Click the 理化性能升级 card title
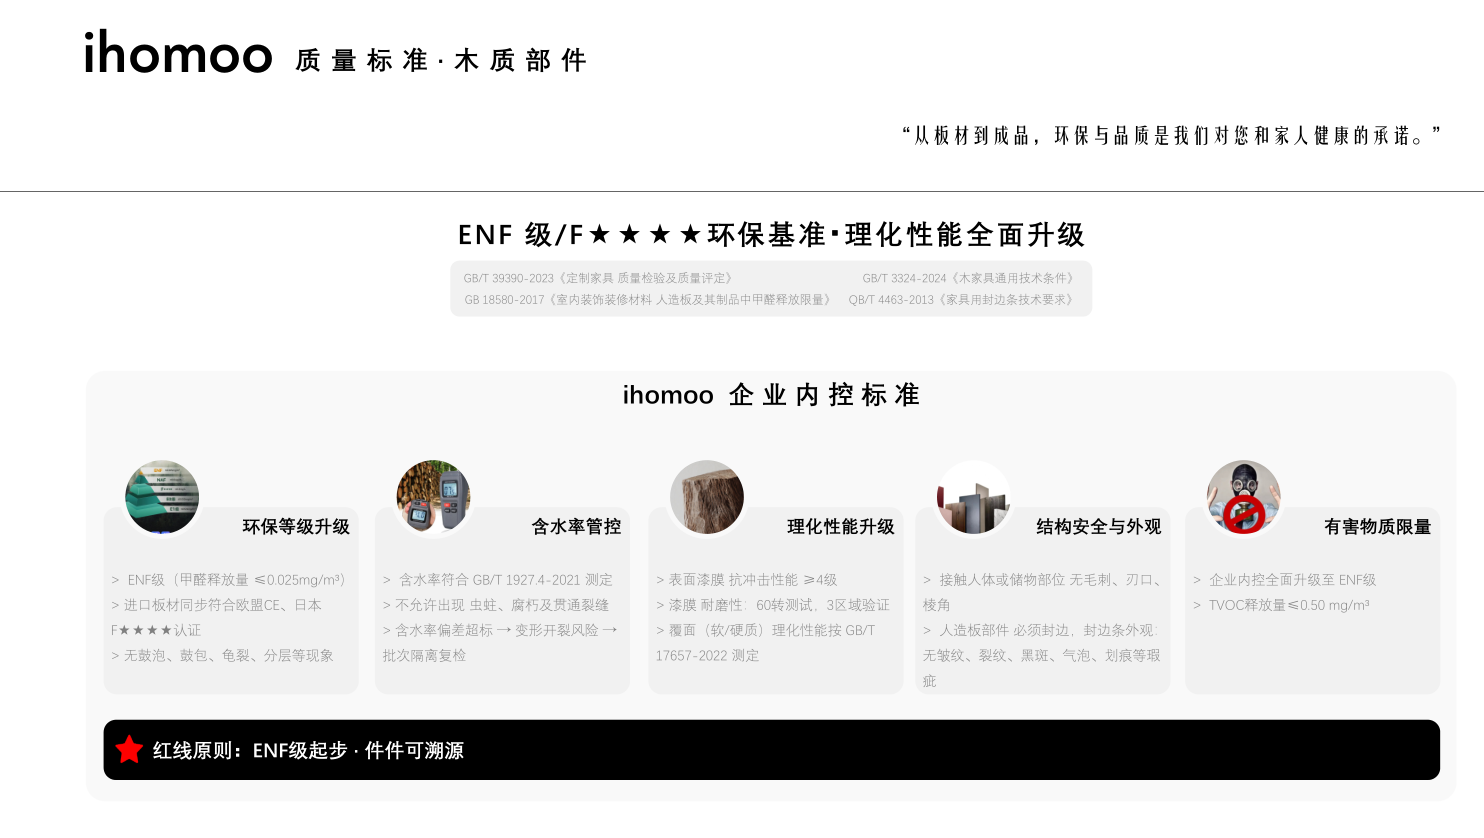 [841, 526]
